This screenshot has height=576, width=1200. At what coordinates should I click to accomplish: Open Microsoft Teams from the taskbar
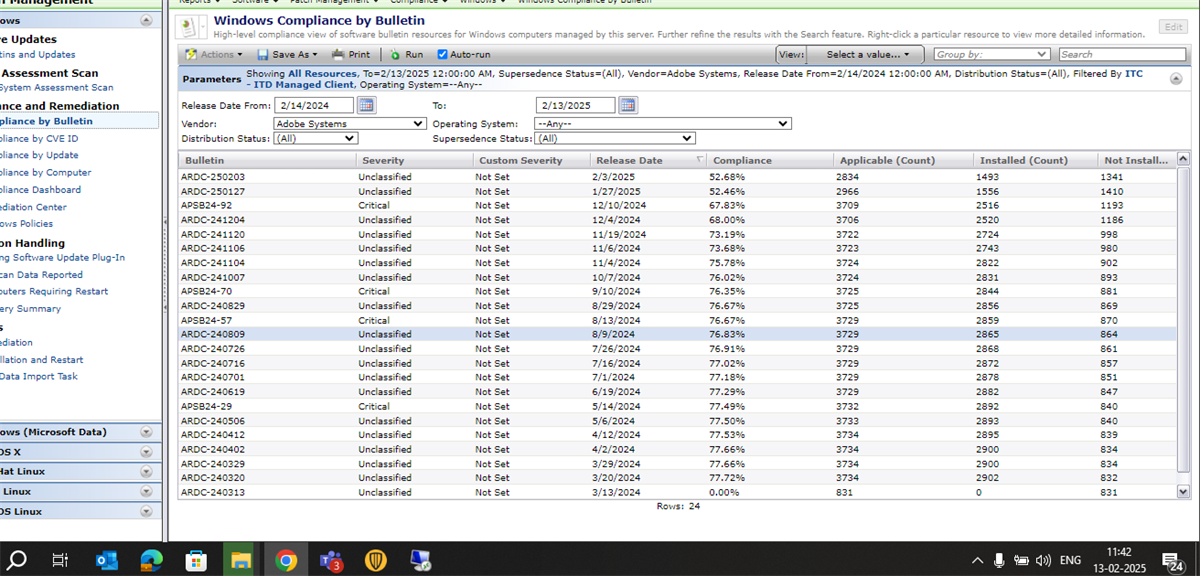(x=331, y=560)
